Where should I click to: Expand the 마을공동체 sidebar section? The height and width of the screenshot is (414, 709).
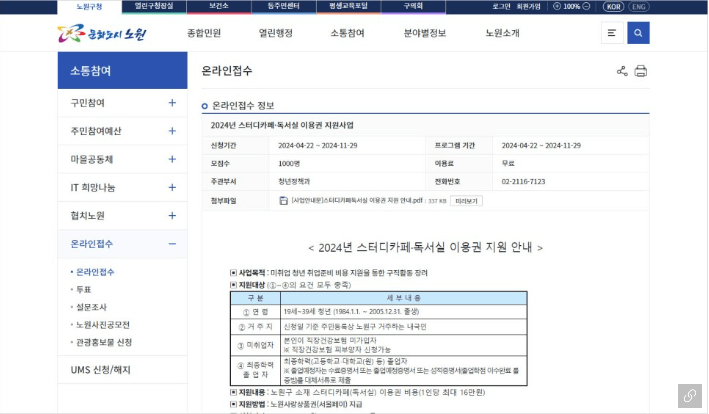[172, 159]
